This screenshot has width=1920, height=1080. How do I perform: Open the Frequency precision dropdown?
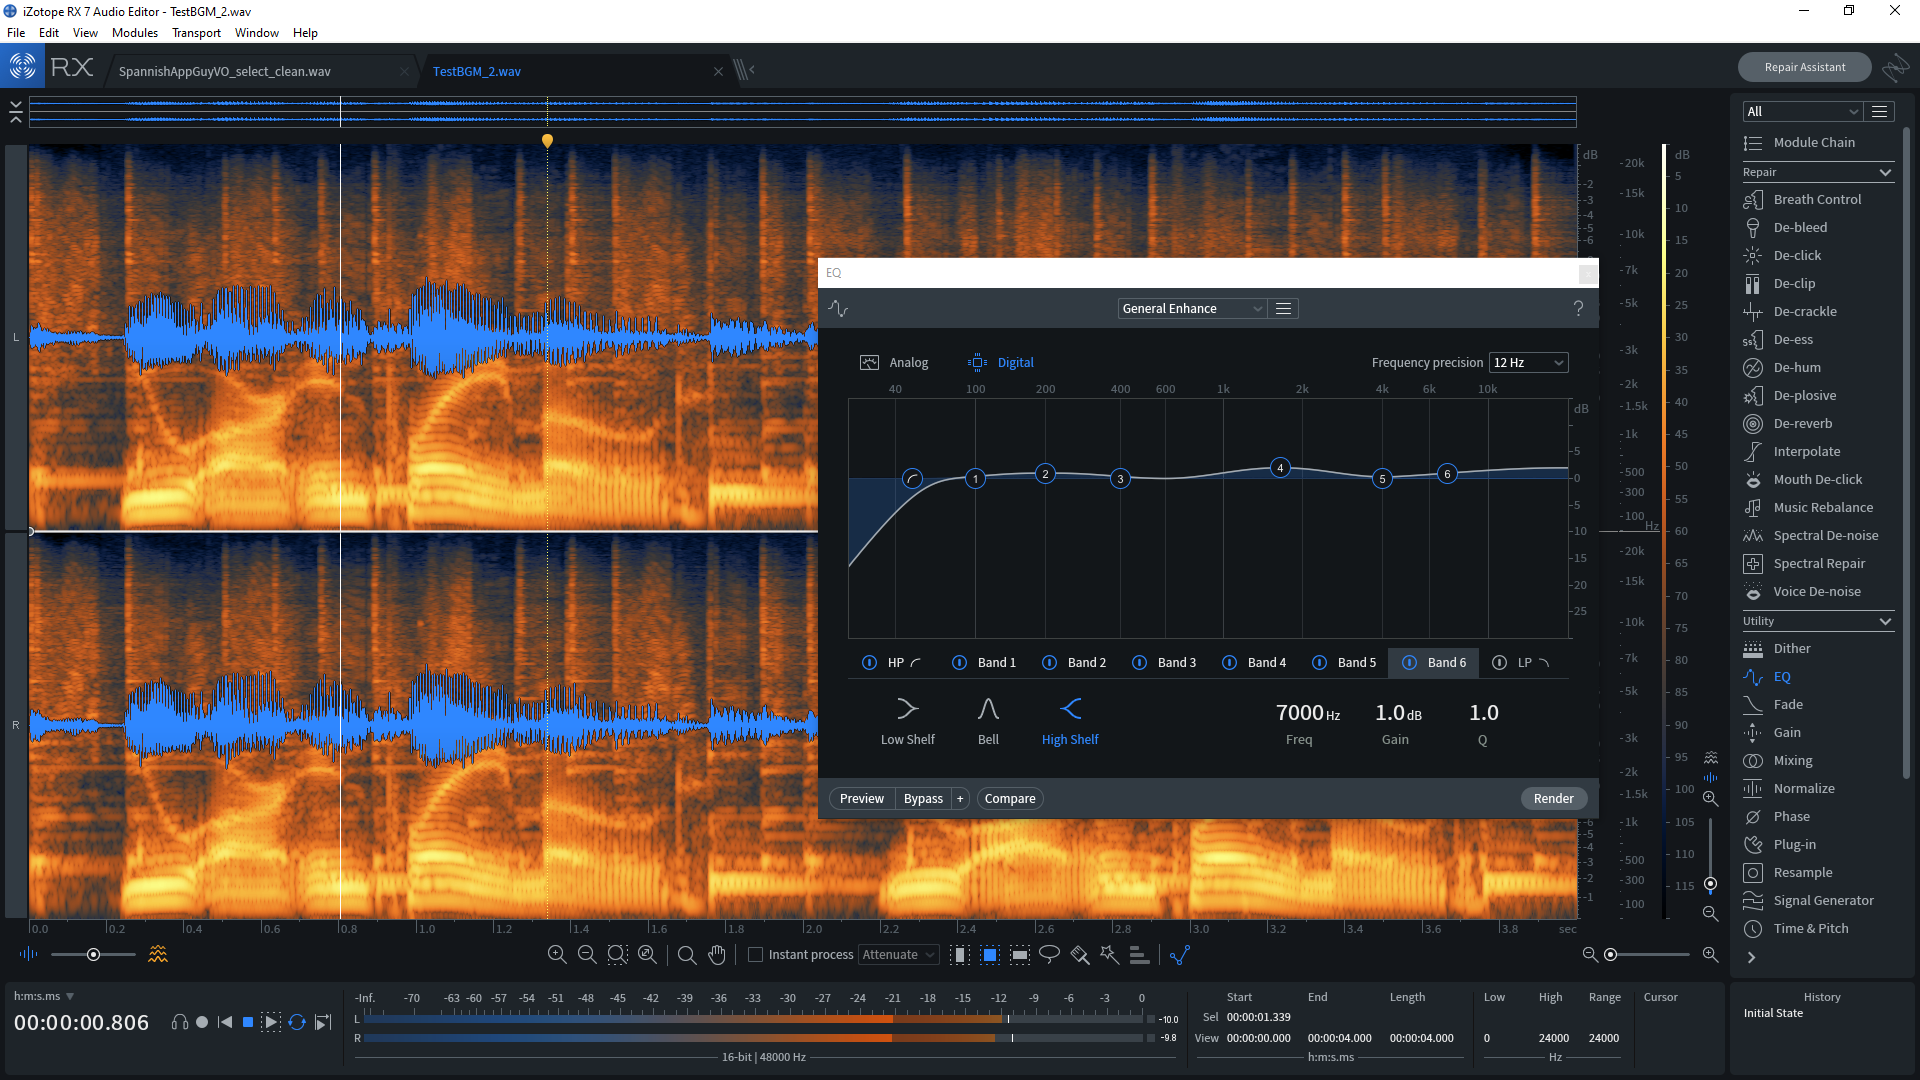coord(1528,362)
